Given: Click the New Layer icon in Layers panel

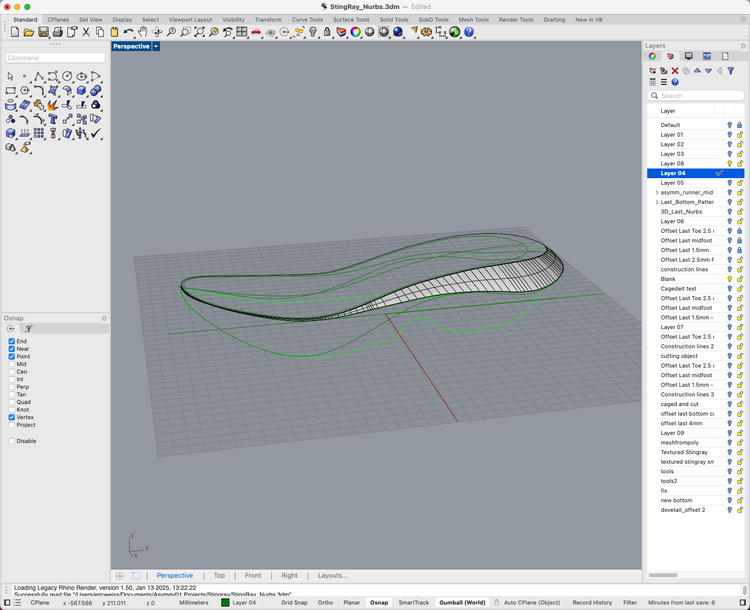Looking at the screenshot, I should 652,71.
